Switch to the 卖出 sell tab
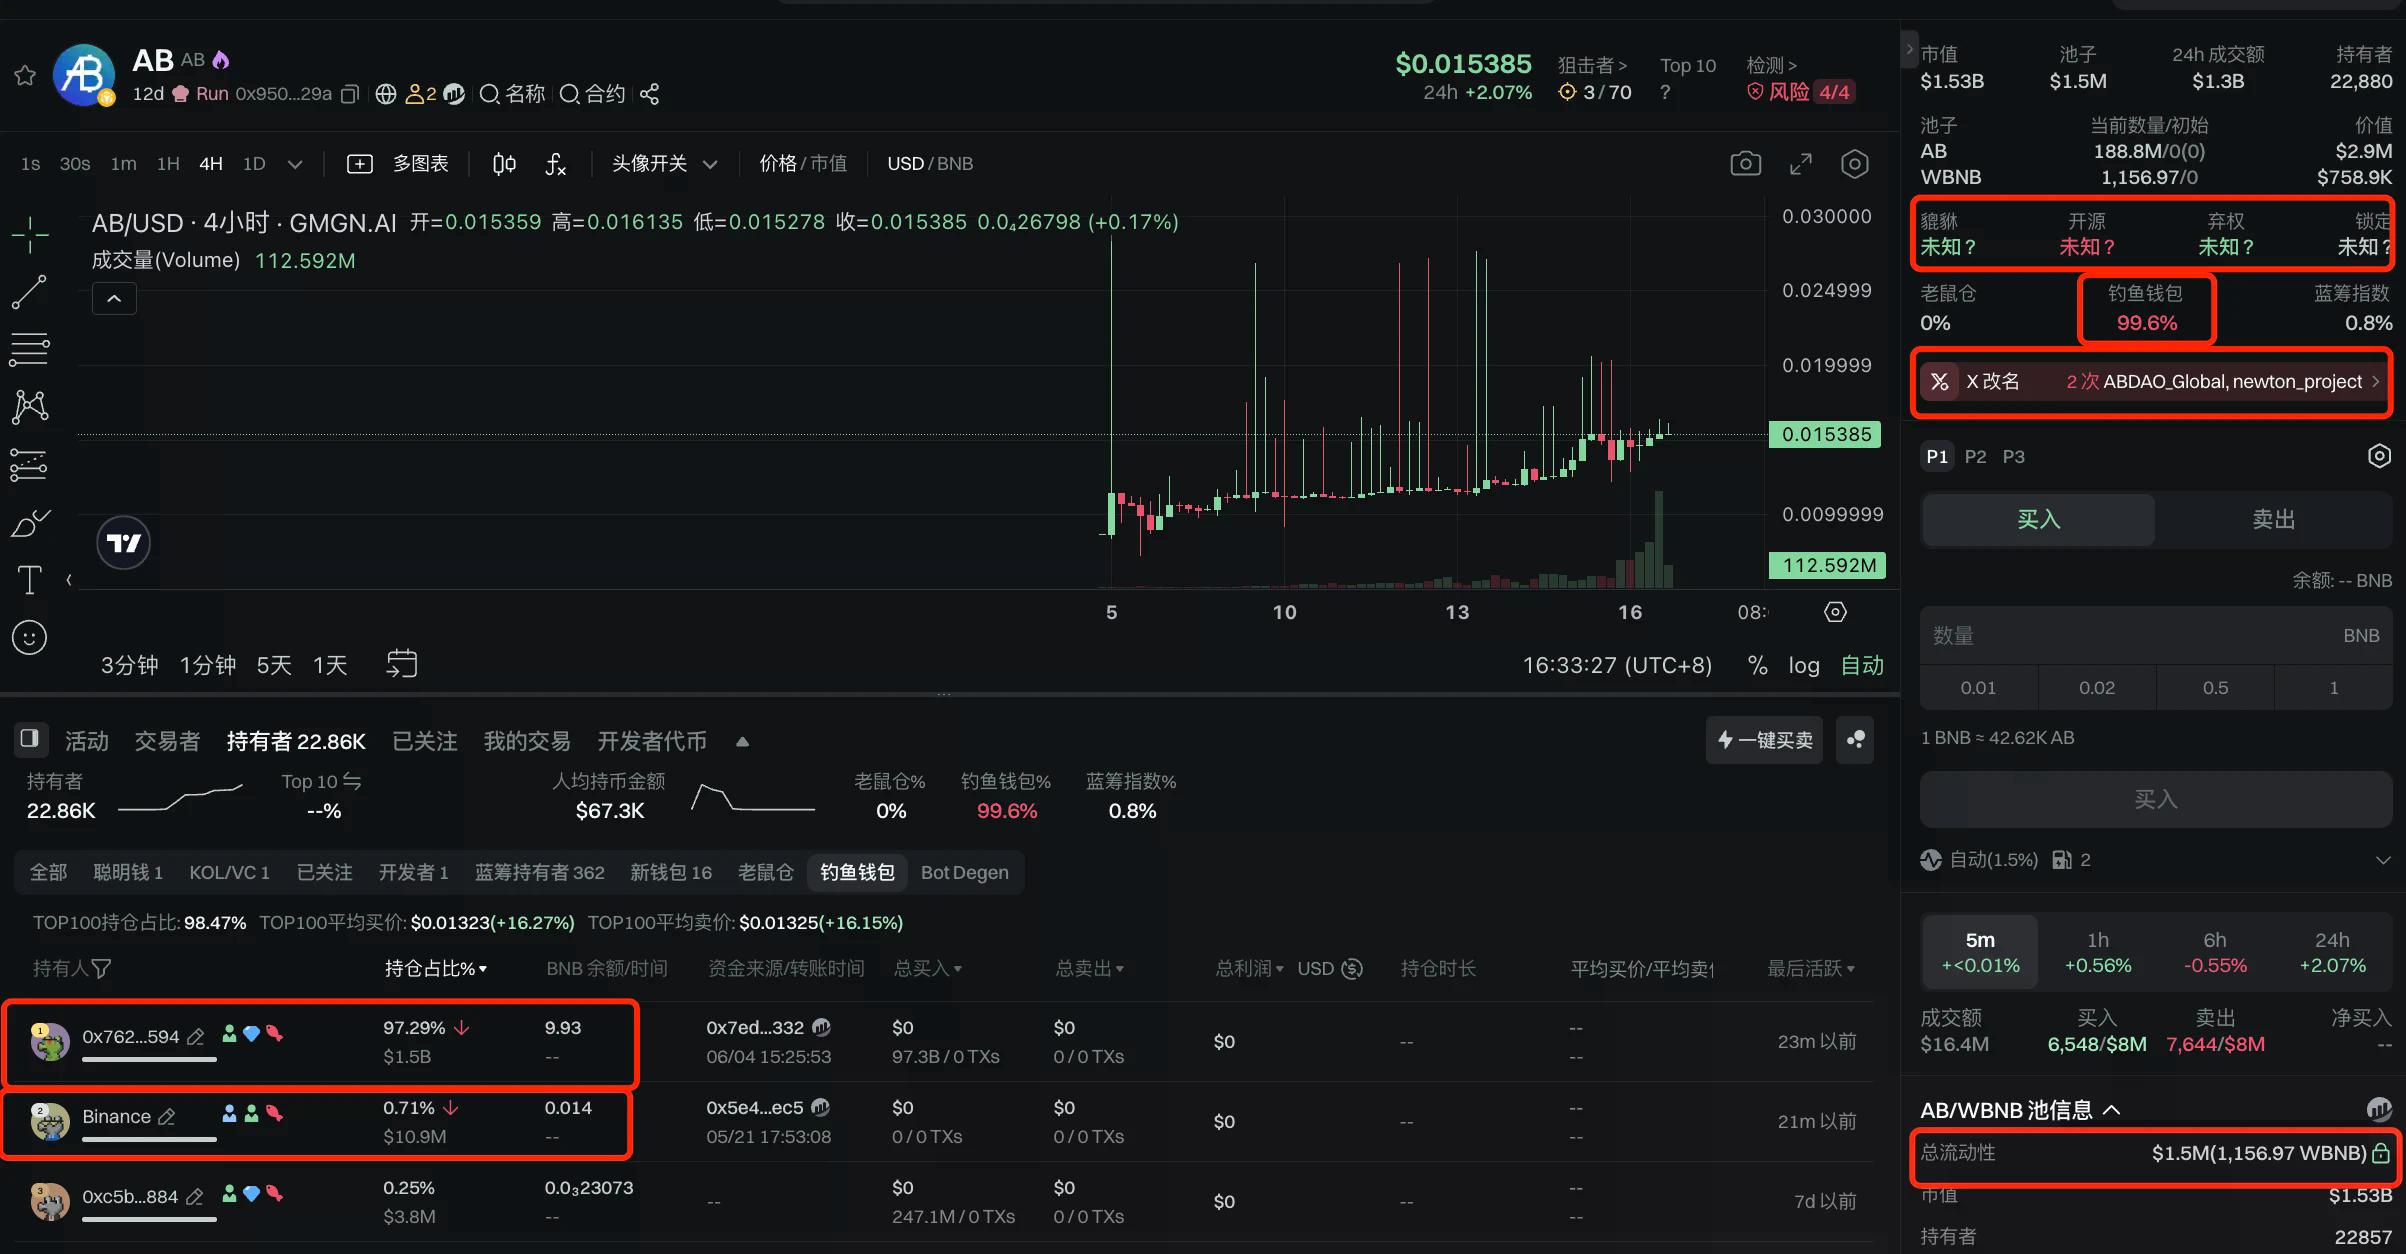Image resolution: width=2406 pixels, height=1254 pixels. (2272, 519)
